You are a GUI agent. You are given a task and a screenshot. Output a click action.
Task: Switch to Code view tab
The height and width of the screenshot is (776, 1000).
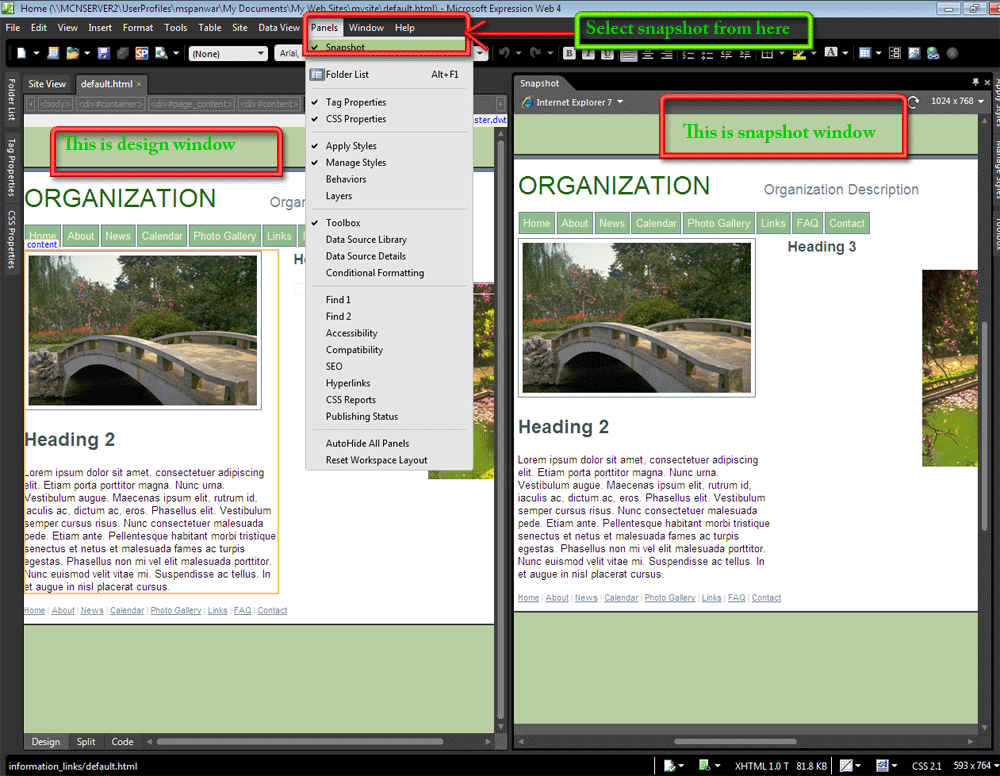[122, 742]
